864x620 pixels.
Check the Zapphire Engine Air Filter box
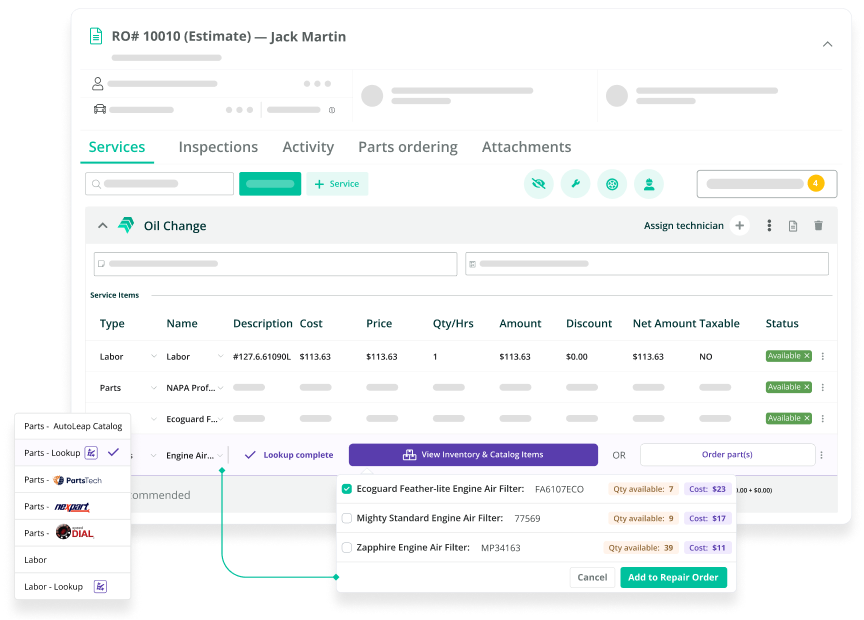pos(347,548)
